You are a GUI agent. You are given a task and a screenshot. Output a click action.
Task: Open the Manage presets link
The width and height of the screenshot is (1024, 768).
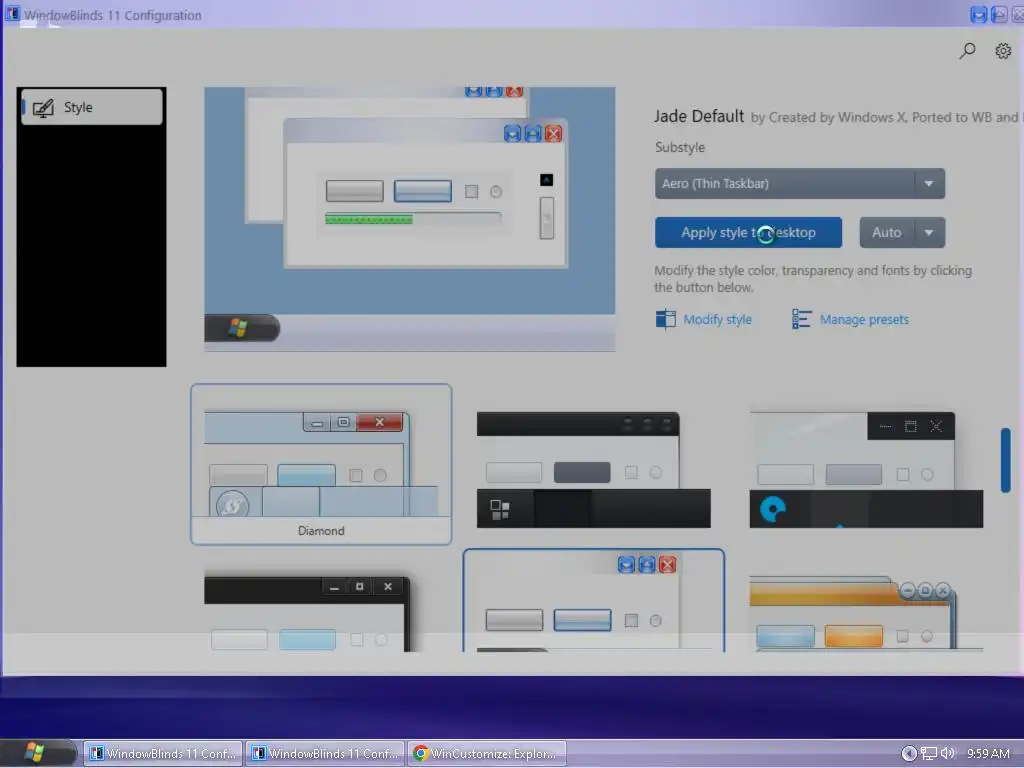pos(864,319)
